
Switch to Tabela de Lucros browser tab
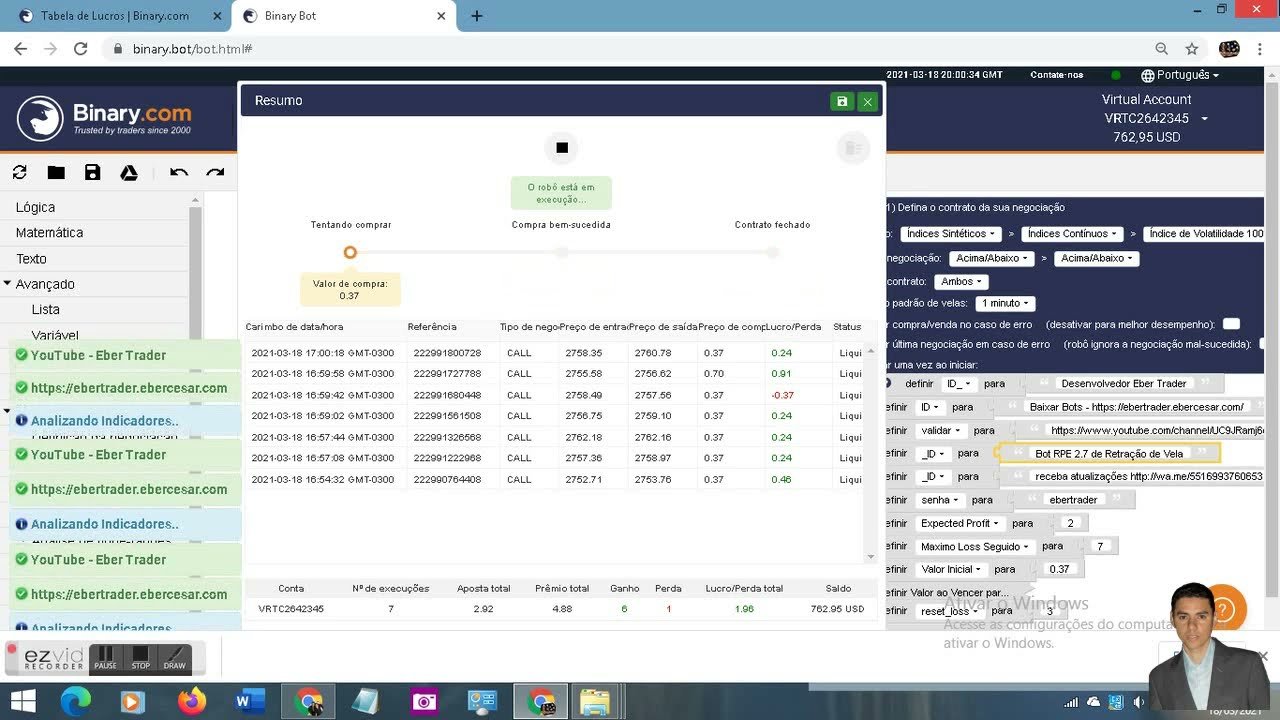pyautogui.click(x=115, y=16)
